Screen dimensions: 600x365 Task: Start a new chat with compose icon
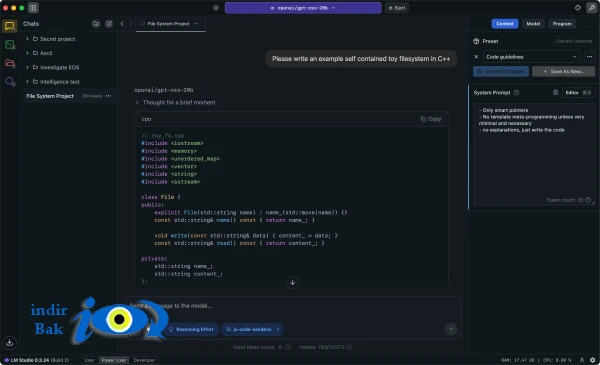[109, 24]
